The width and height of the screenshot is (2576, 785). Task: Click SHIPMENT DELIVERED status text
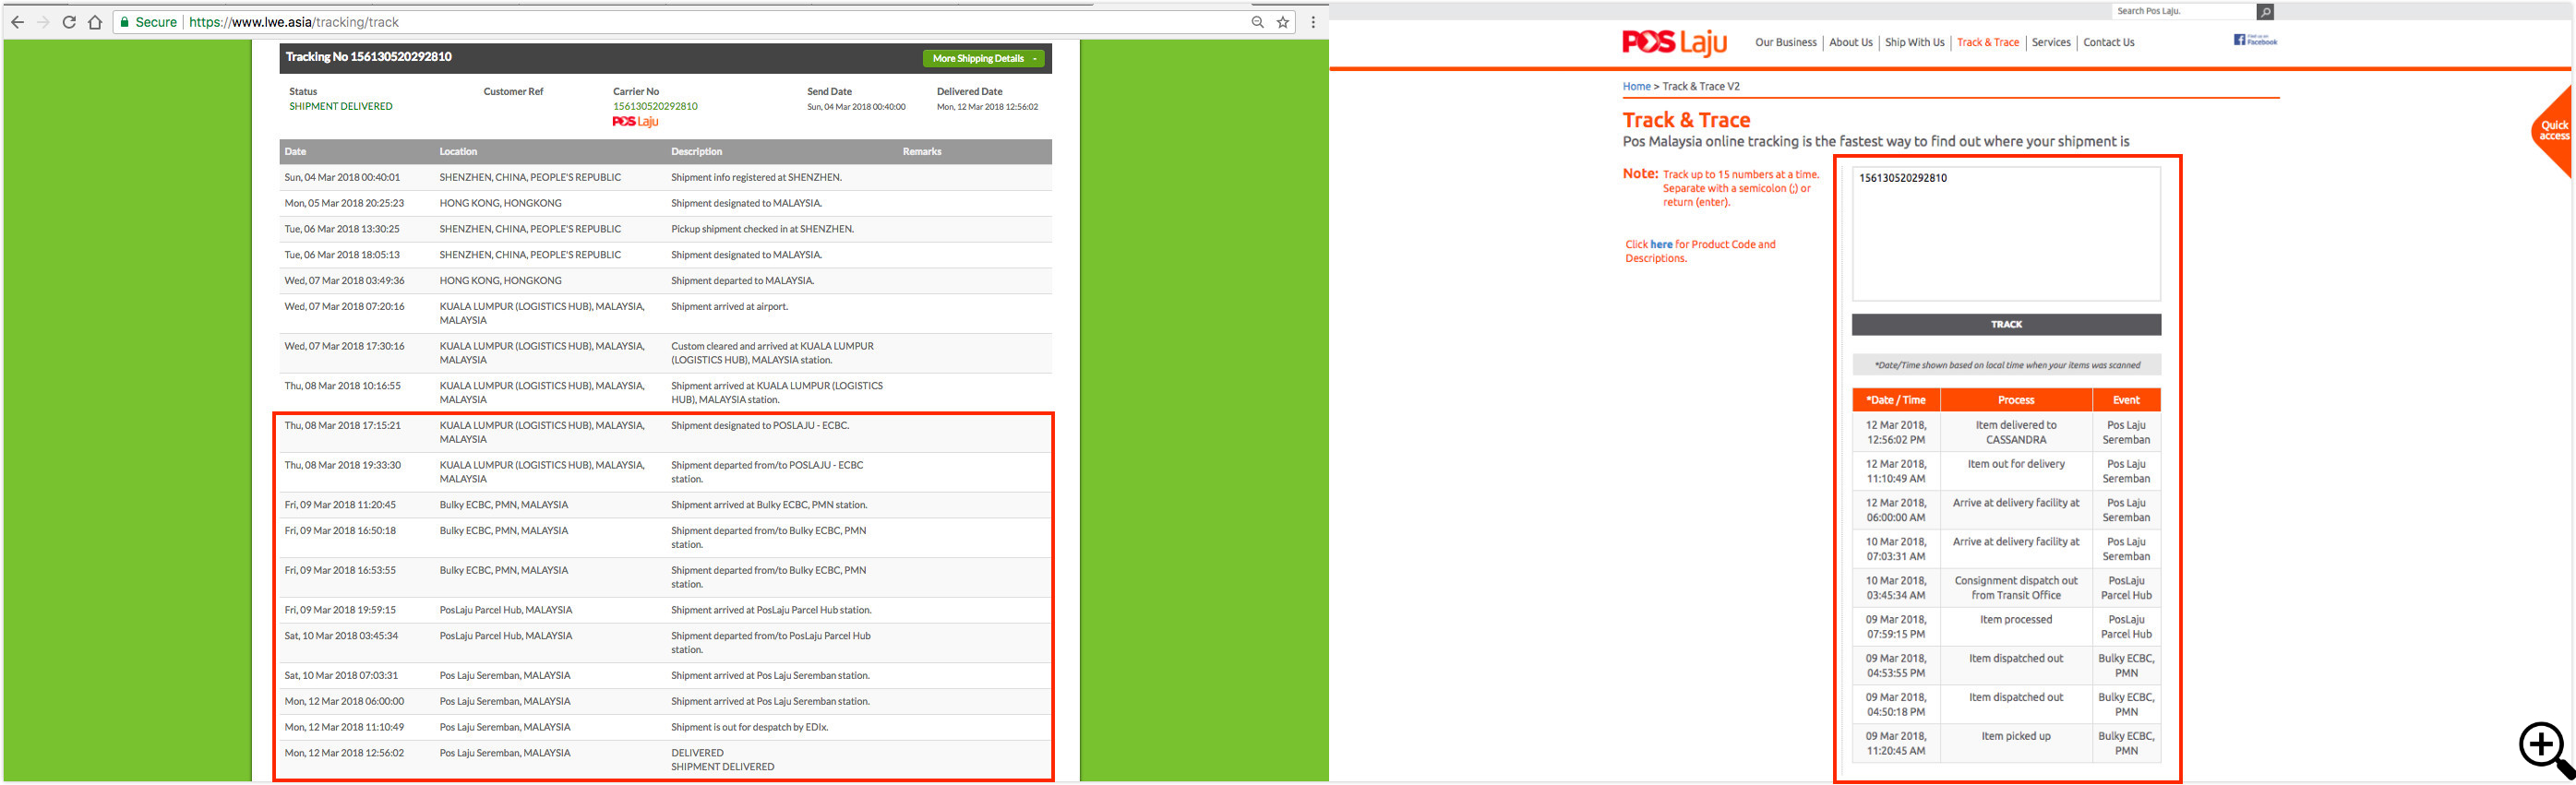click(340, 106)
